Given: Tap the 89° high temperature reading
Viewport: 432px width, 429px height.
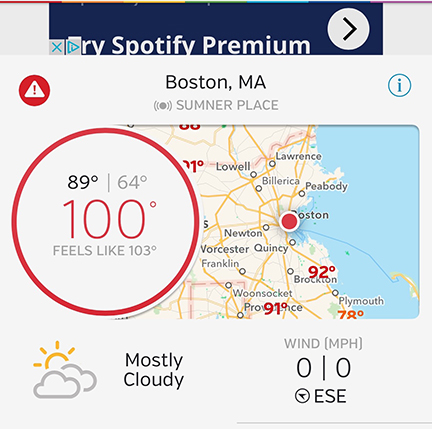Looking at the screenshot, I should pos(83,182).
